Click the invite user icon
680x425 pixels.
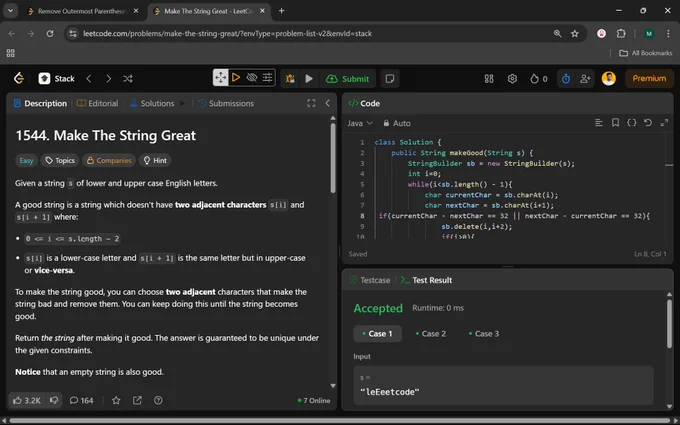tap(585, 78)
